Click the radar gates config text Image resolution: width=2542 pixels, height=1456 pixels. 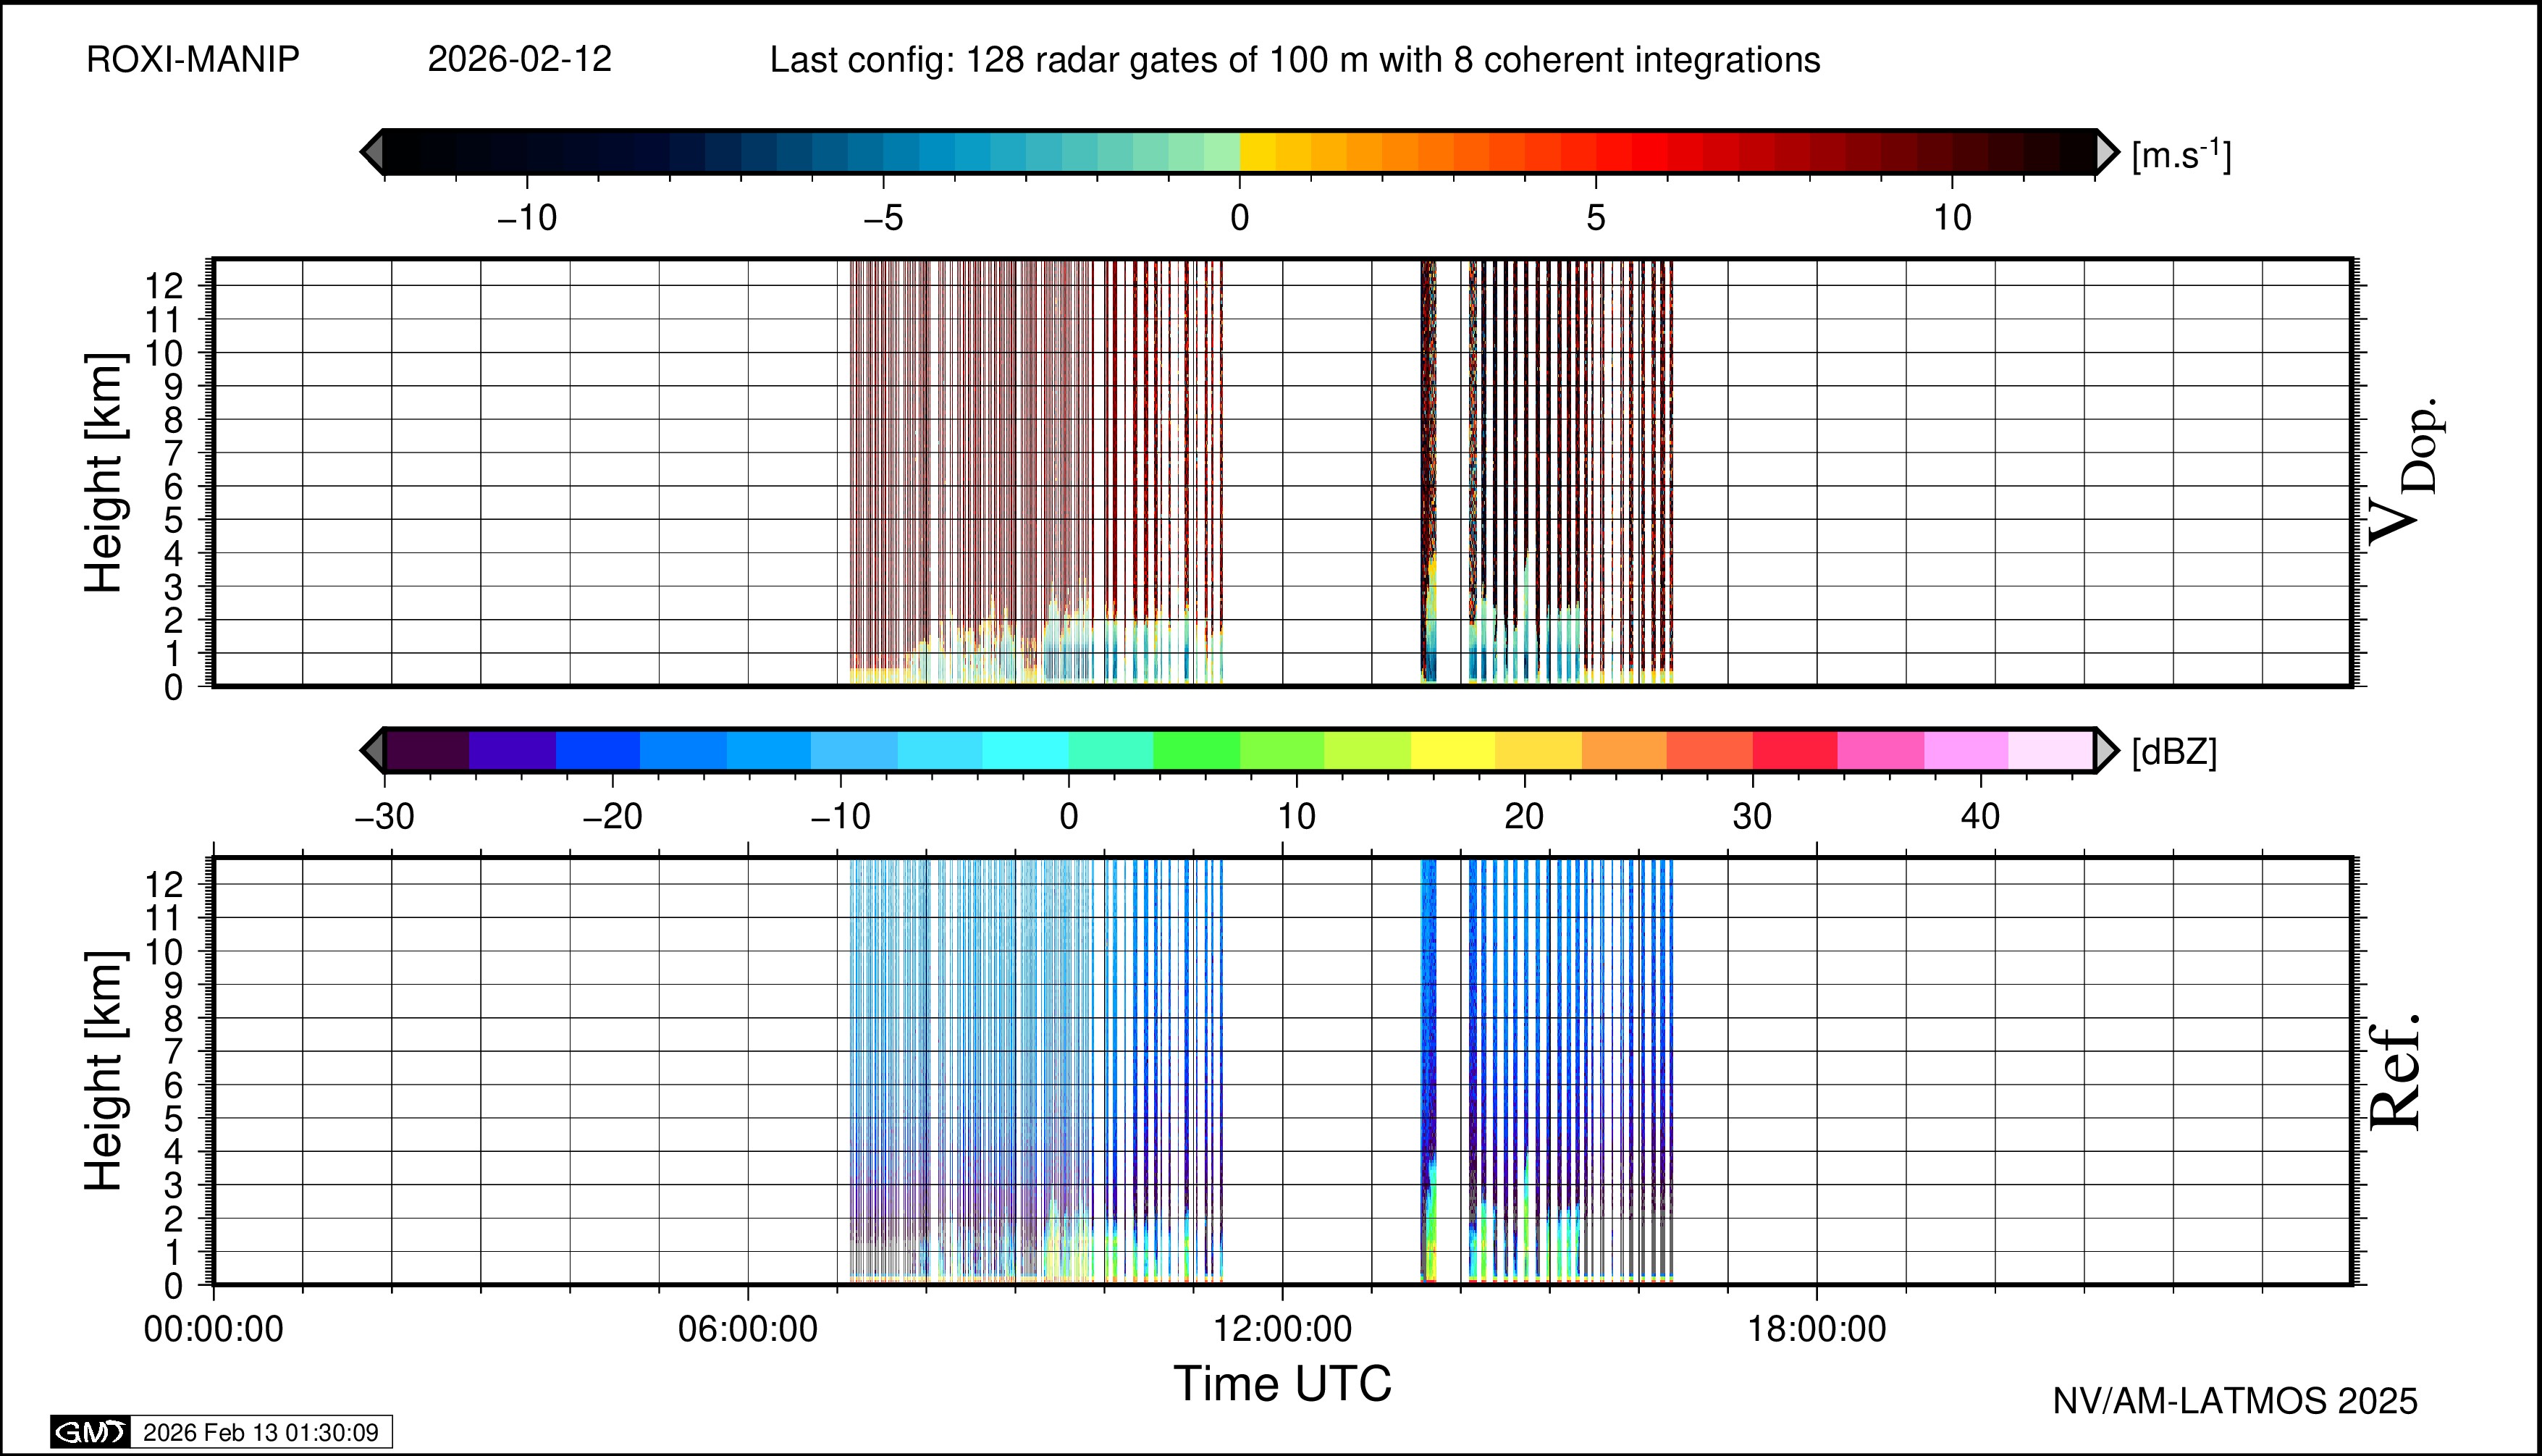click(1294, 60)
